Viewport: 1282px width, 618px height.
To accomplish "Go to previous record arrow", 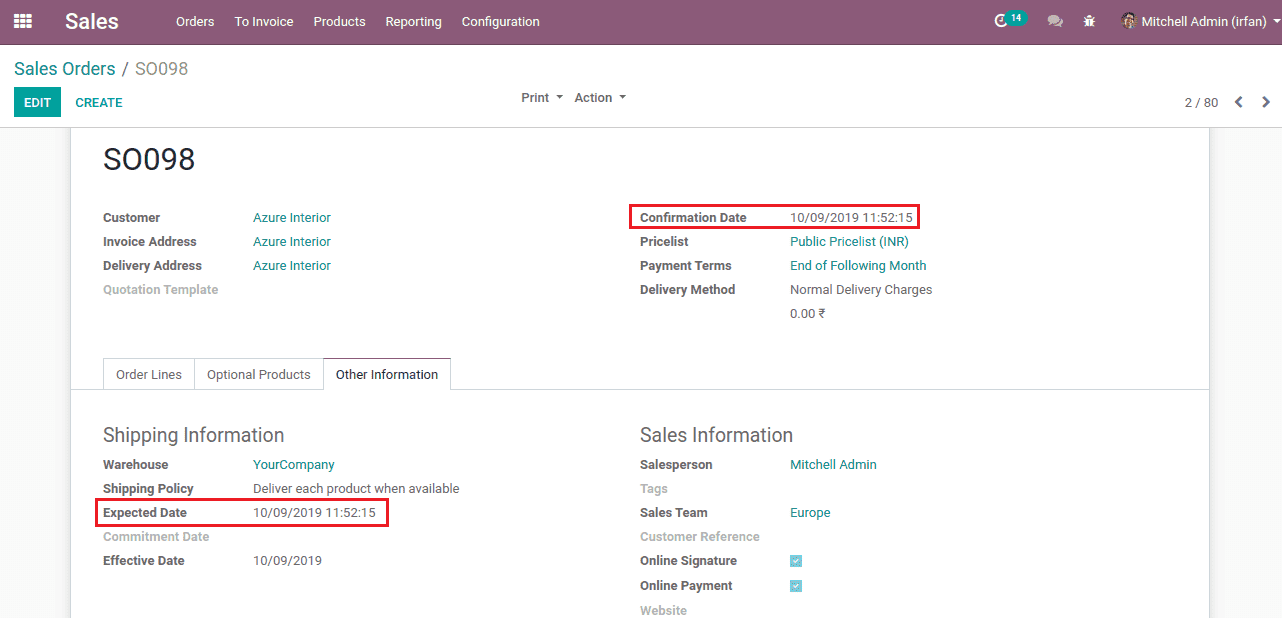I will point(1239,102).
